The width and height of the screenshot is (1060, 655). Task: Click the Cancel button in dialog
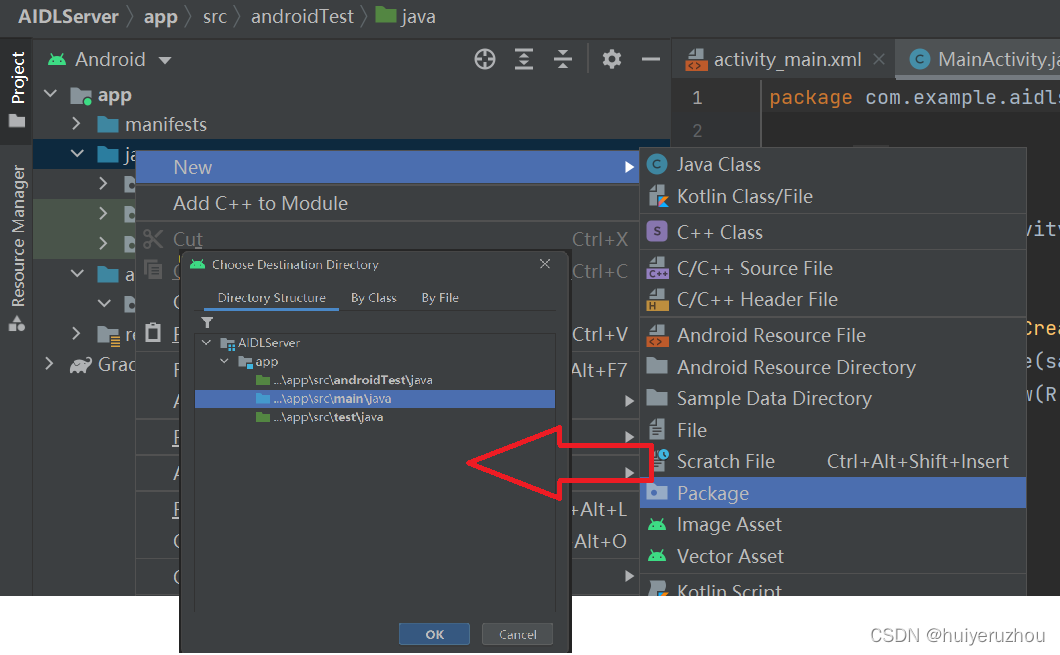pyautogui.click(x=517, y=634)
